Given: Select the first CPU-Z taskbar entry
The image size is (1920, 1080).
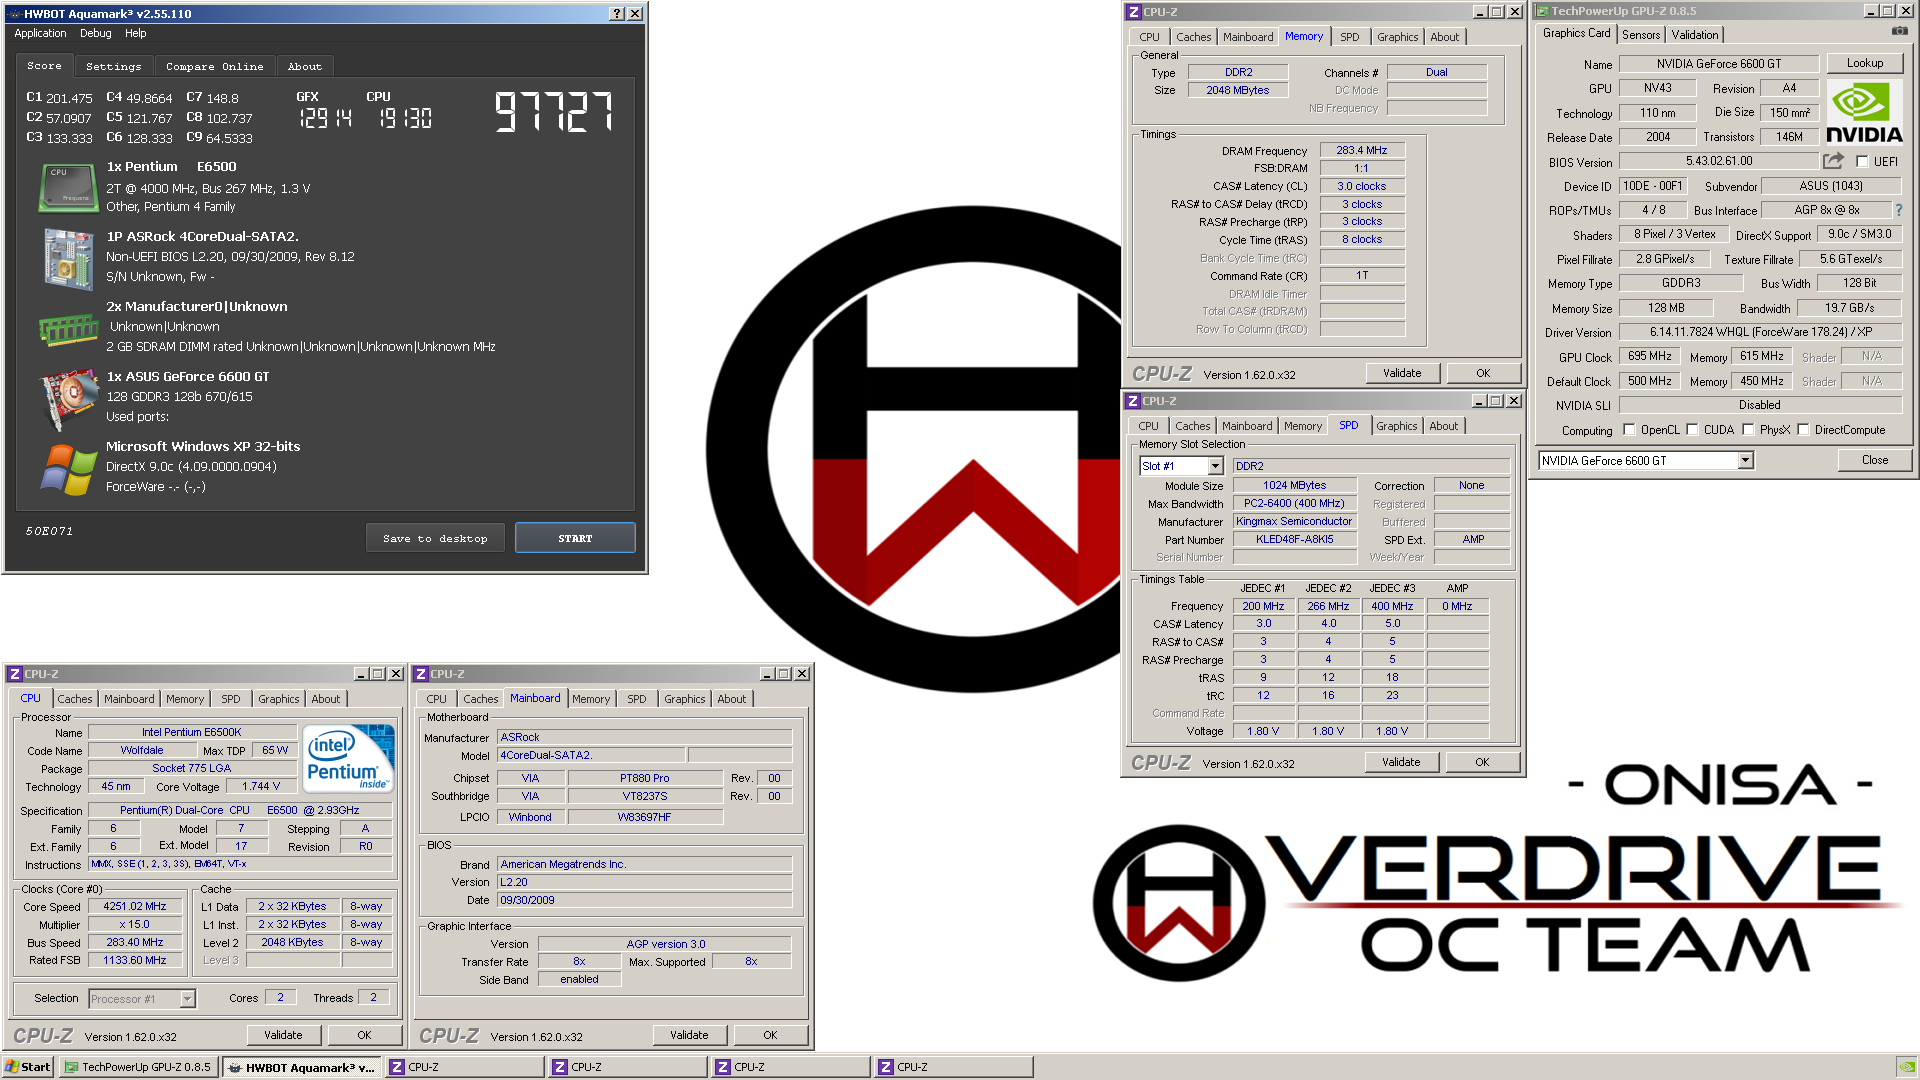Looking at the screenshot, I should [465, 1067].
